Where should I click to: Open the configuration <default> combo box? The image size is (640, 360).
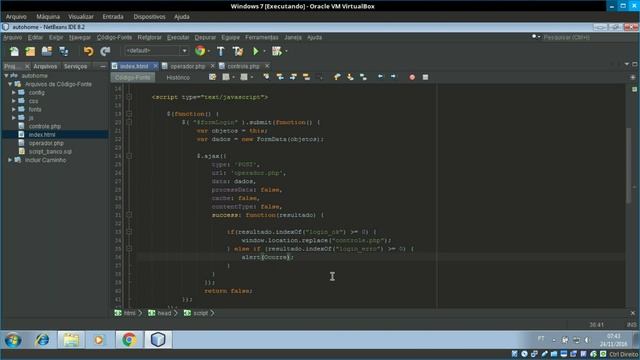[156, 51]
